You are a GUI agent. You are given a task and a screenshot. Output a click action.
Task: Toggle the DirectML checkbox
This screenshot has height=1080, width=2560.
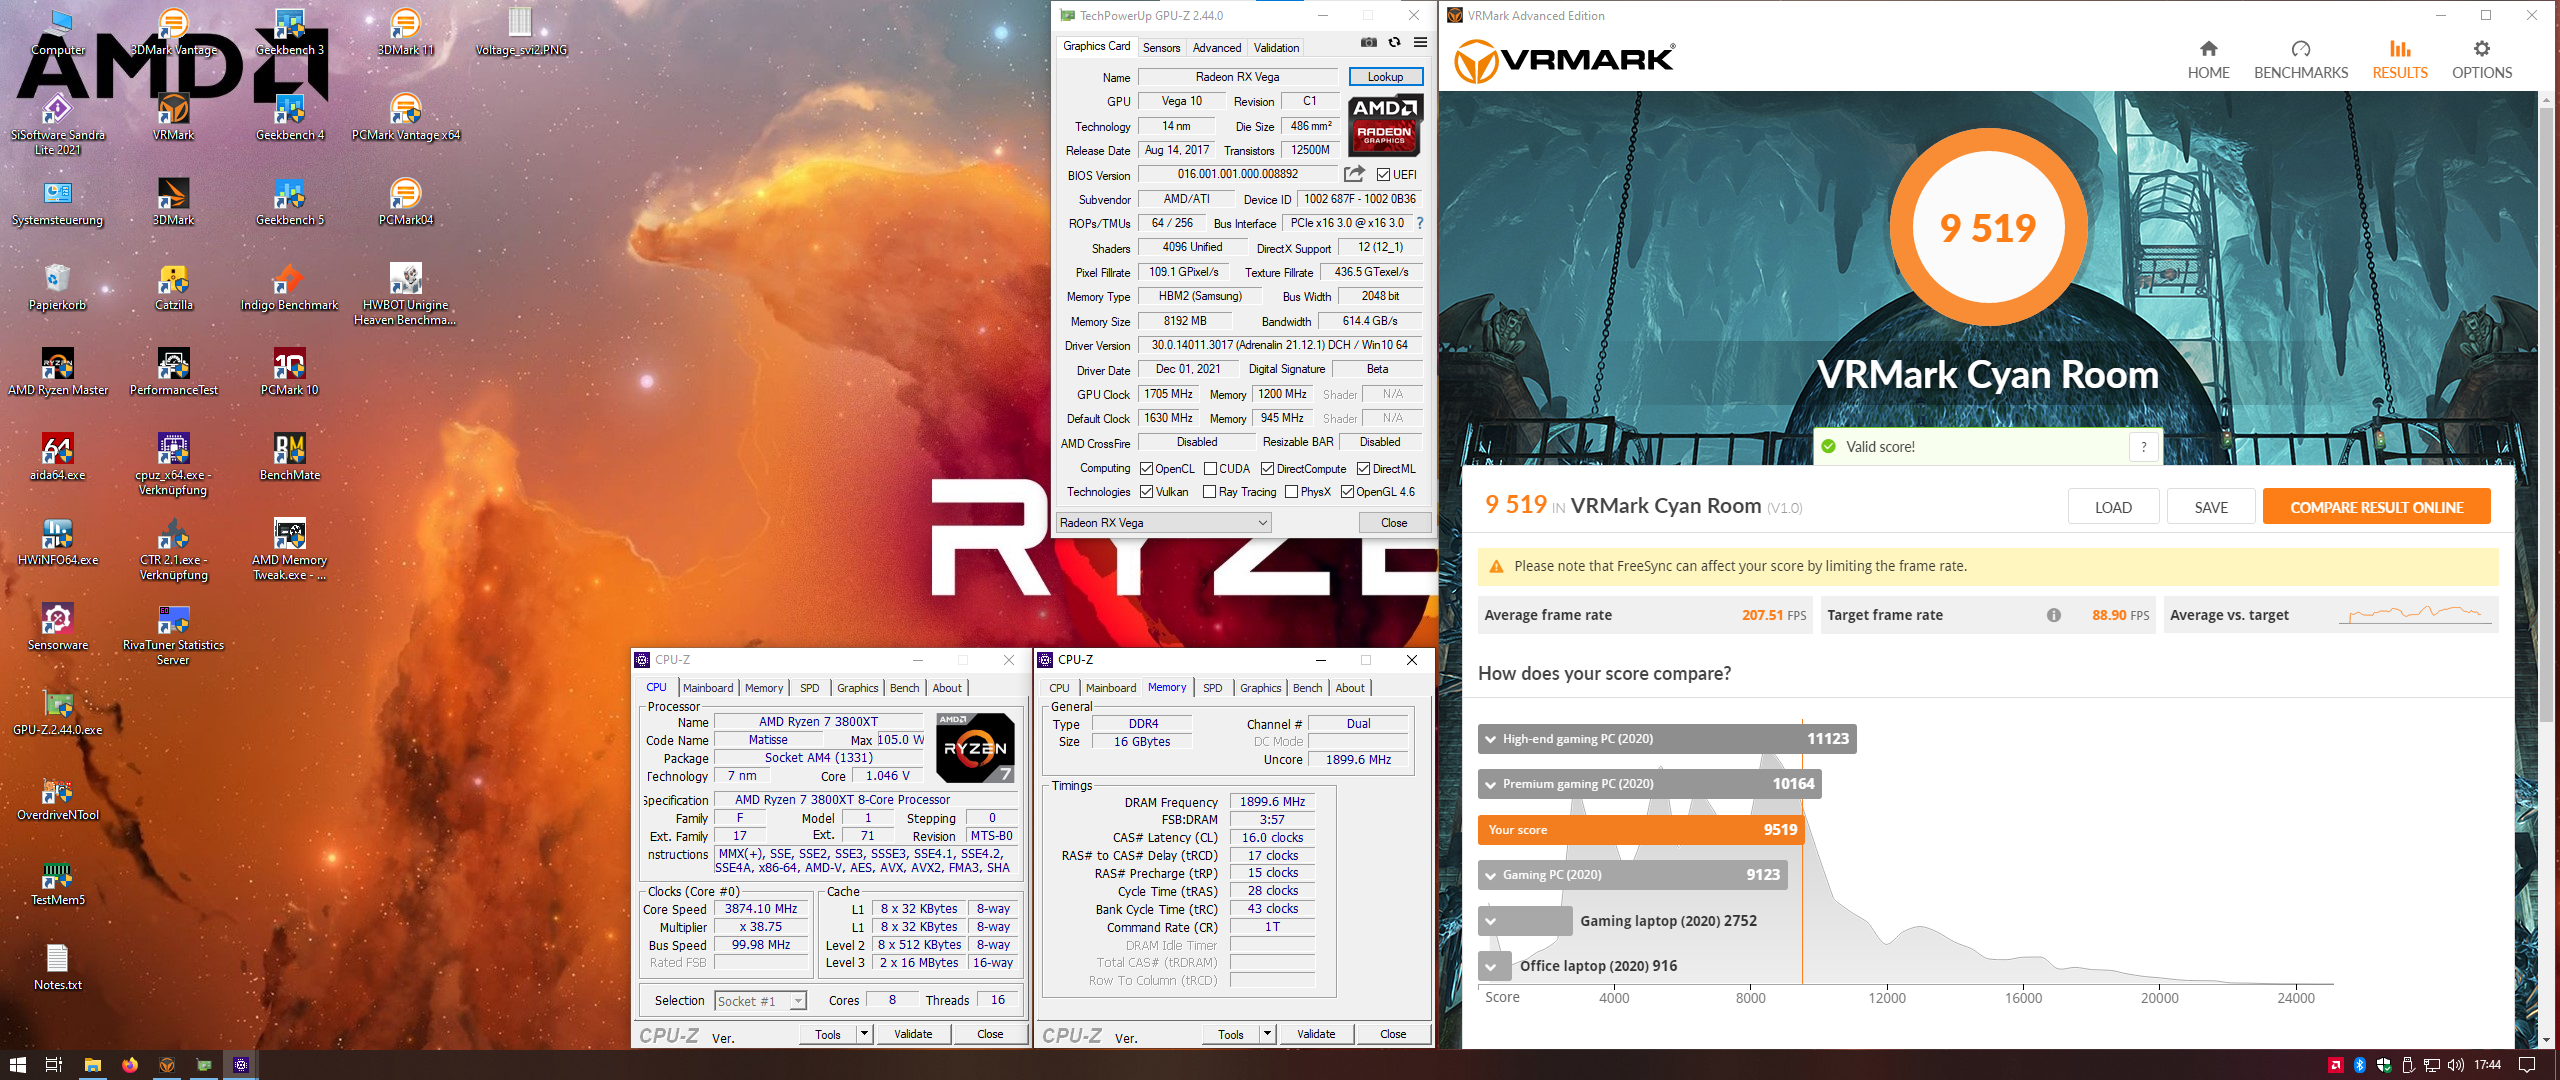click(x=1363, y=468)
